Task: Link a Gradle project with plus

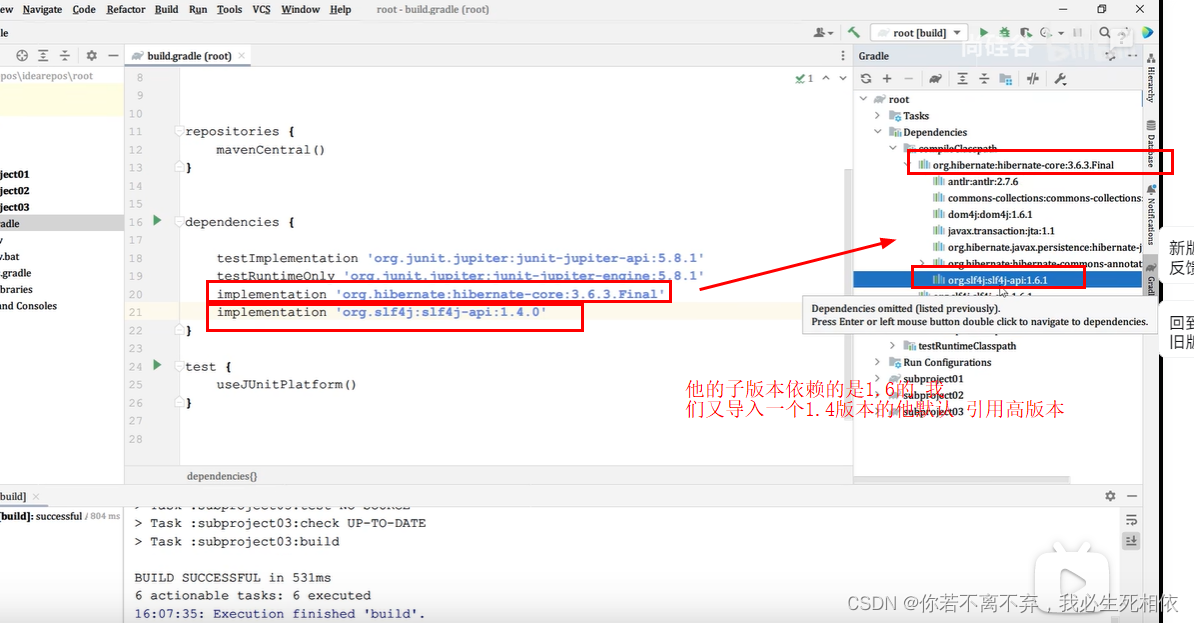Action: point(887,78)
